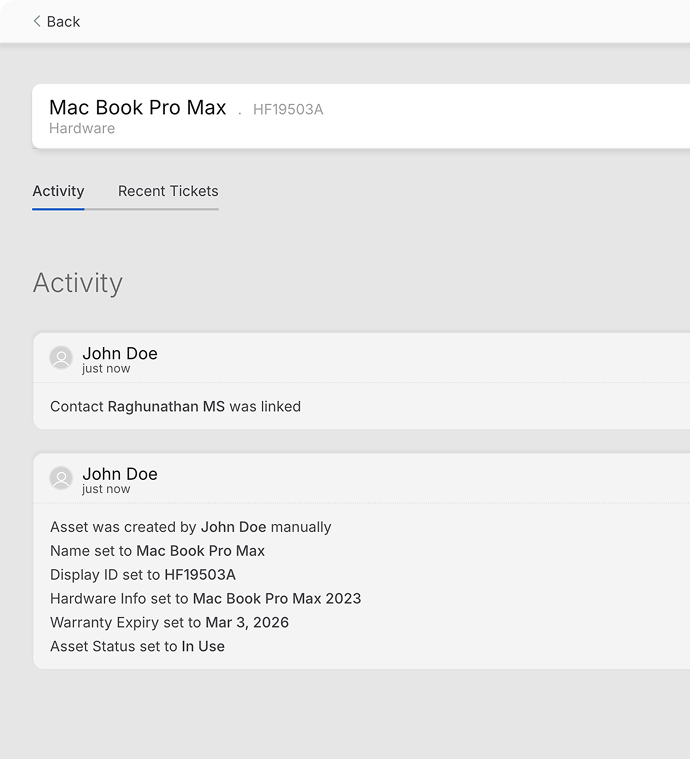Click the avatar on the asset created entry
690x759 pixels.
[x=61, y=479]
